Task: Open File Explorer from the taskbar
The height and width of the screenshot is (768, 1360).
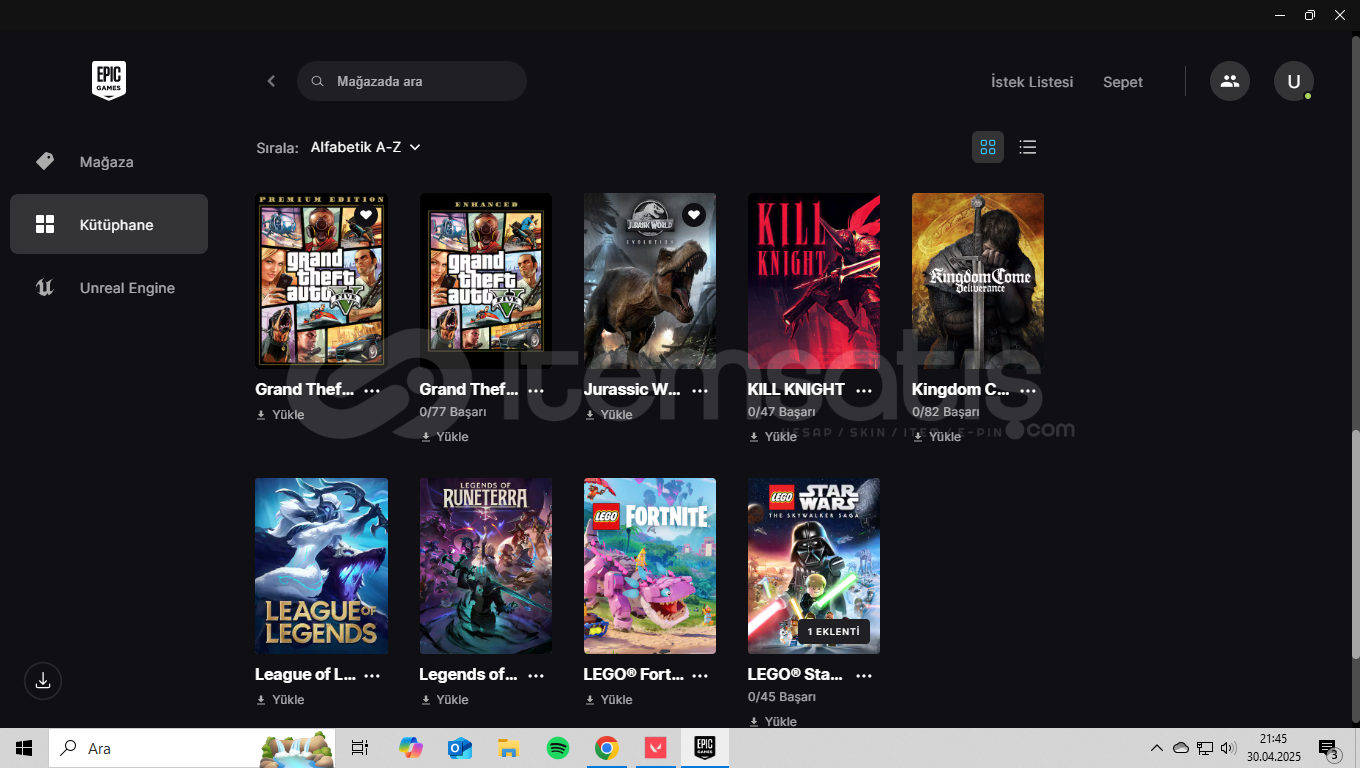Action: 508,748
